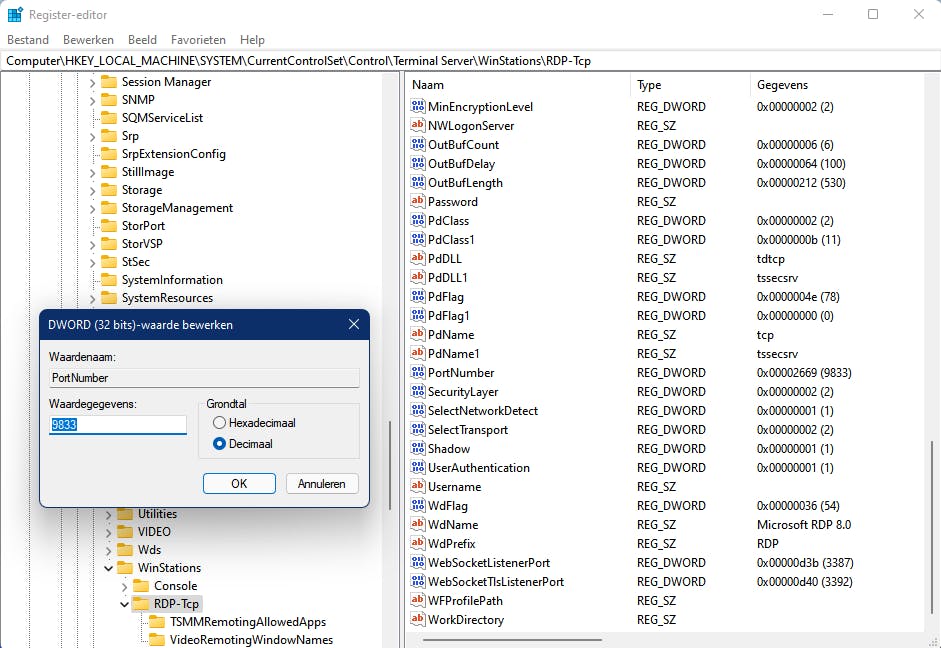The height and width of the screenshot is (648, 941).
Task: Open the Bewerken menu
Action: 88,40
